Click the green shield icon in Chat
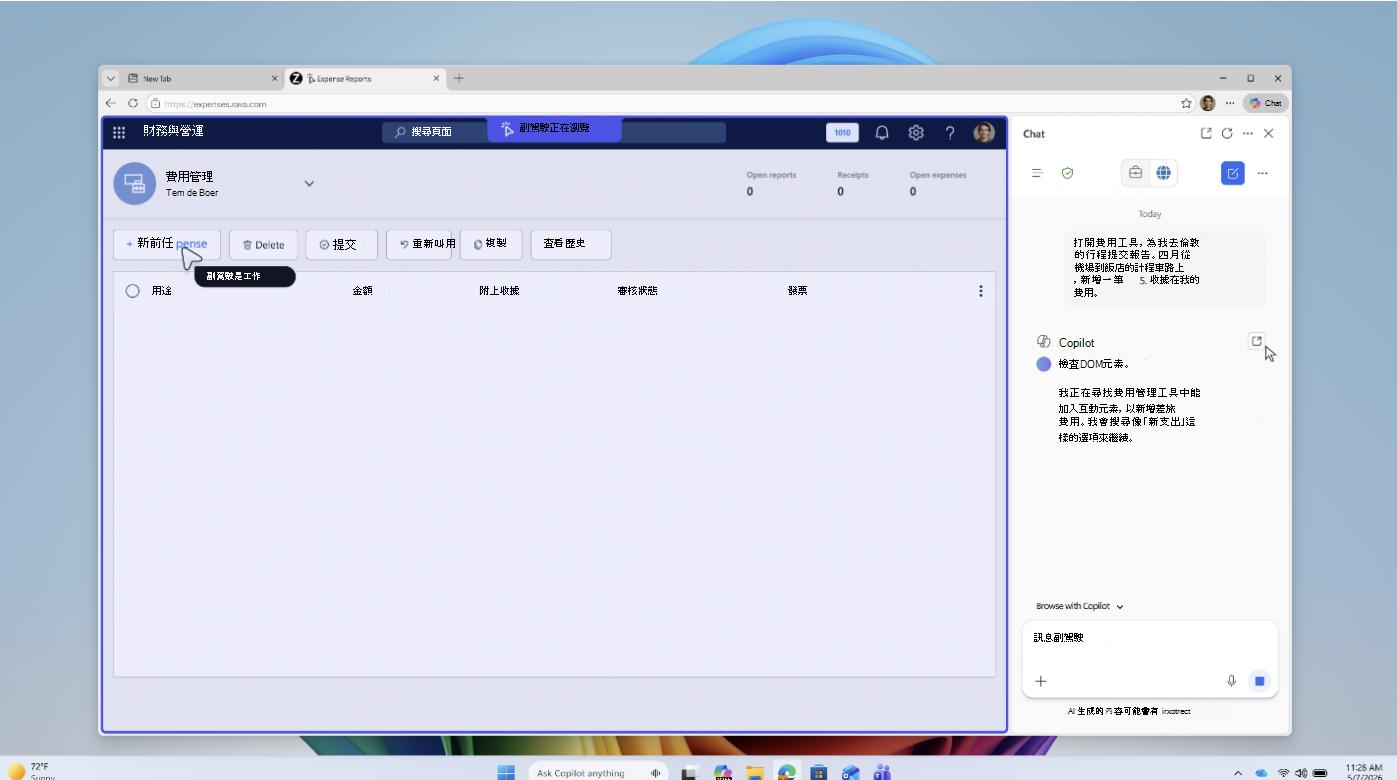Image resolution: width=1397 pixels, height=780 pixels. 1067,173
